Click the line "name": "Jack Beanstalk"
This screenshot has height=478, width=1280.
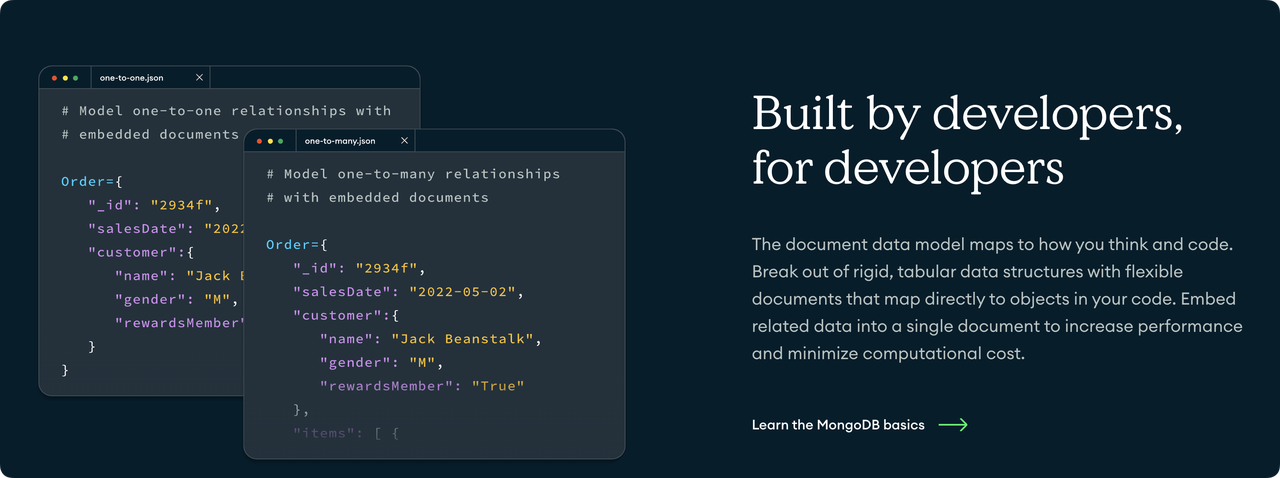point(430,339)
